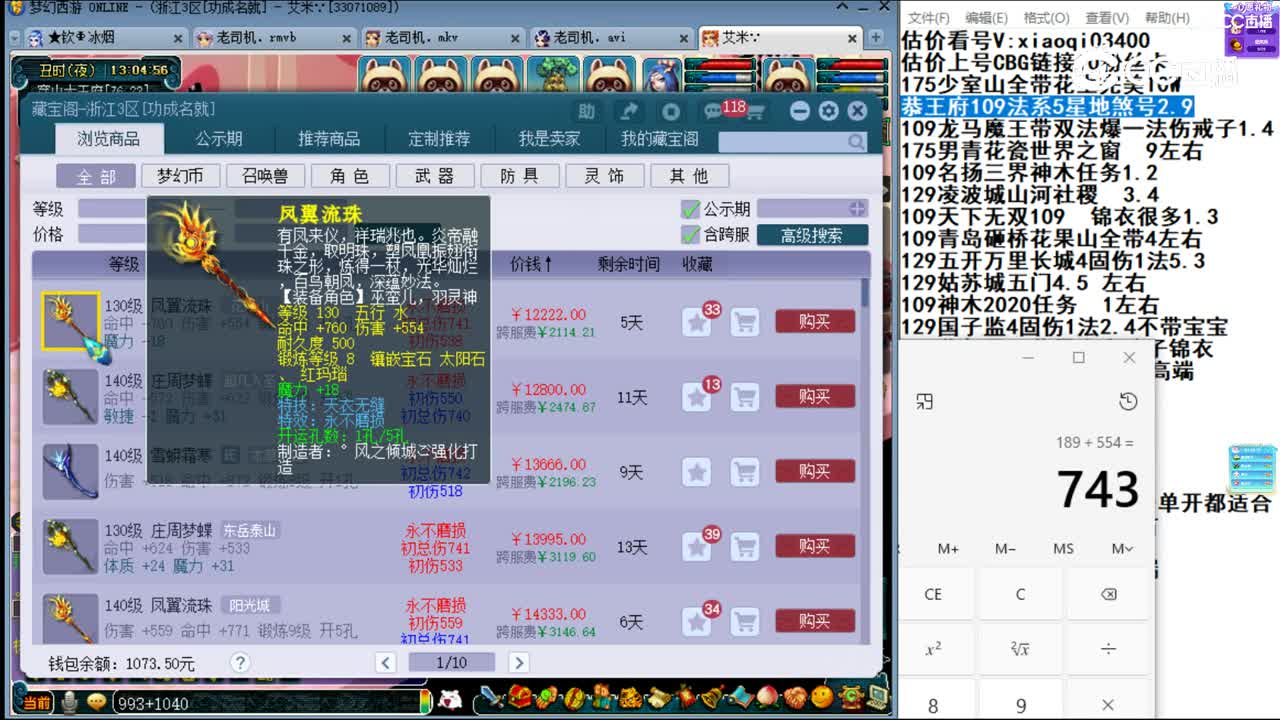Image resolution: width=1280 pixels, height=720 pixels.
Task: Switch to 公示期 tab in 藏宝阁
Action: coord(219,139)
